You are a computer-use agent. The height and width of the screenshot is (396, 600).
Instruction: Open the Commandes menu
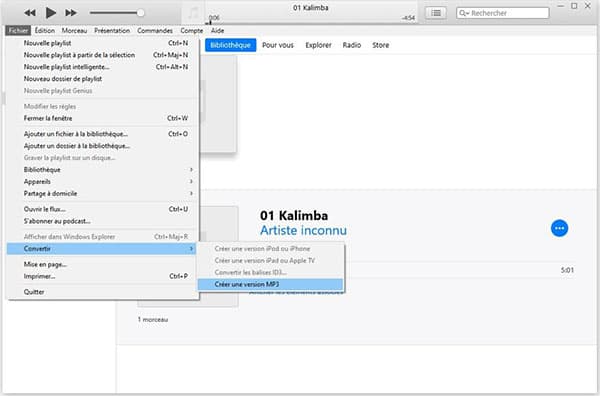[155, 31]
